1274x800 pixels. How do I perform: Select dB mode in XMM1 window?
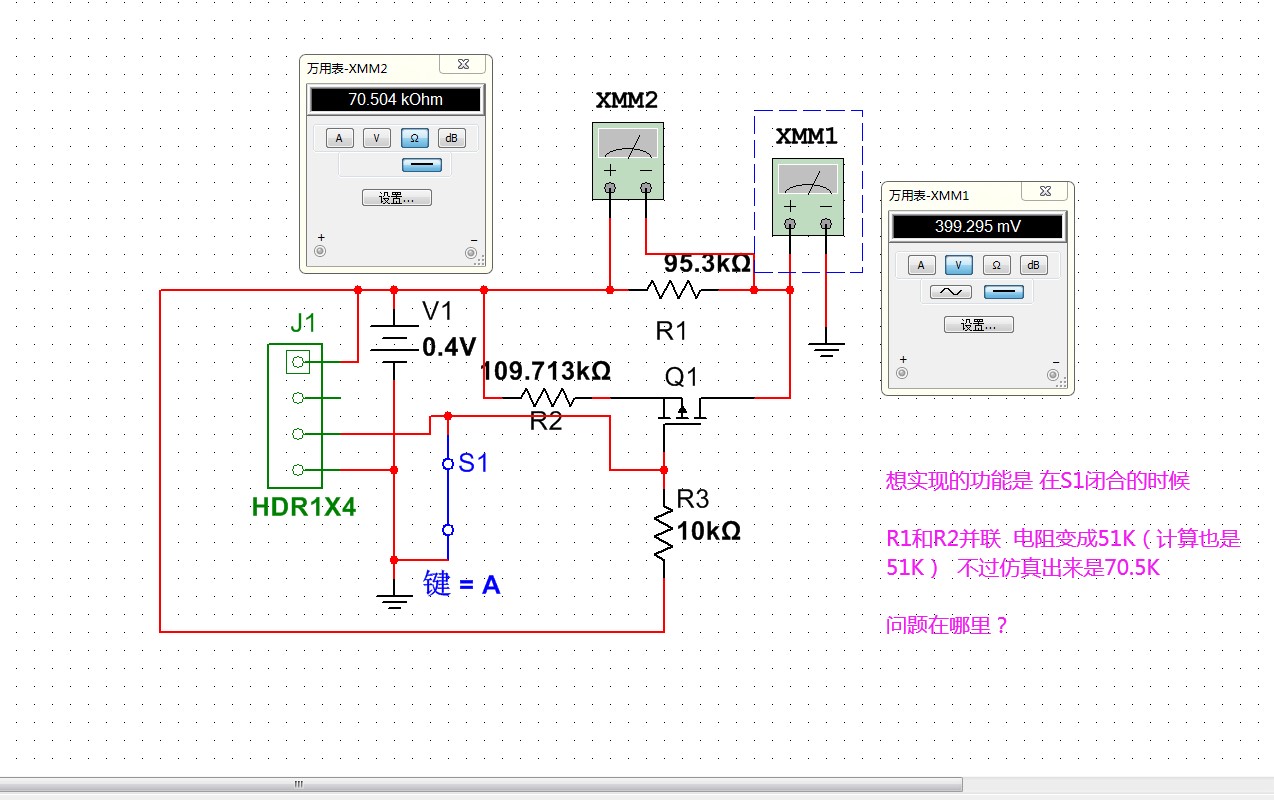1033,265
